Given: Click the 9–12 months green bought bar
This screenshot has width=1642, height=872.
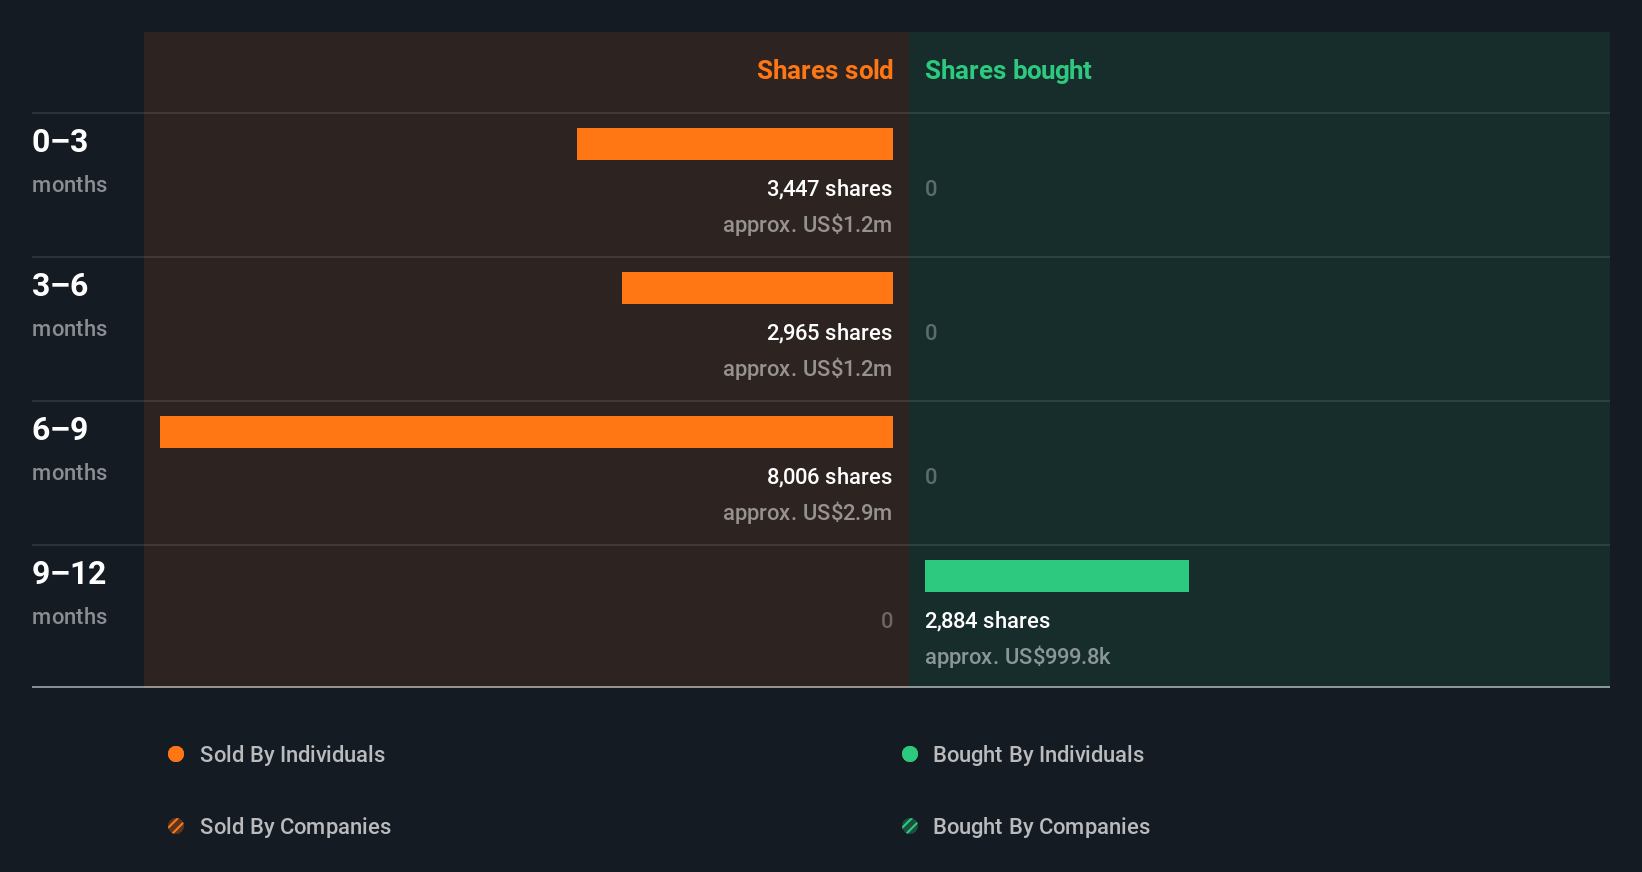Looking at the screenshot, I should [1057, 576].
